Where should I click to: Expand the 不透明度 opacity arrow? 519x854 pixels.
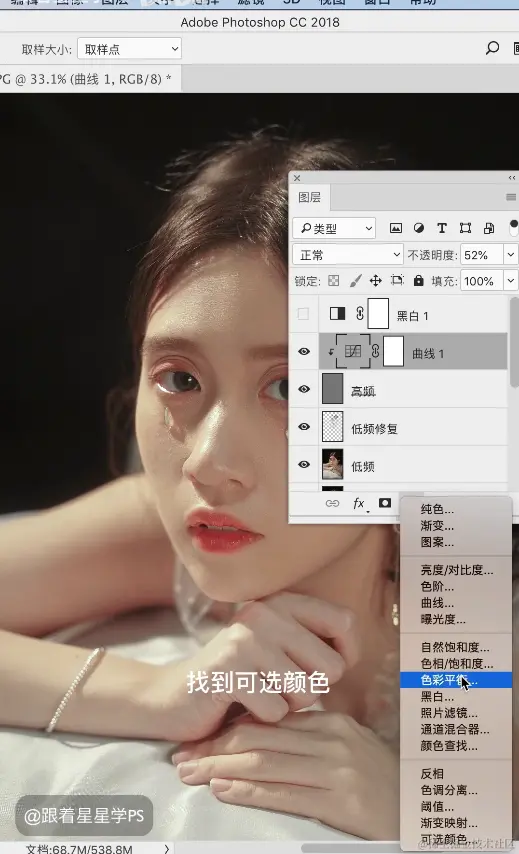click(510, 254)
